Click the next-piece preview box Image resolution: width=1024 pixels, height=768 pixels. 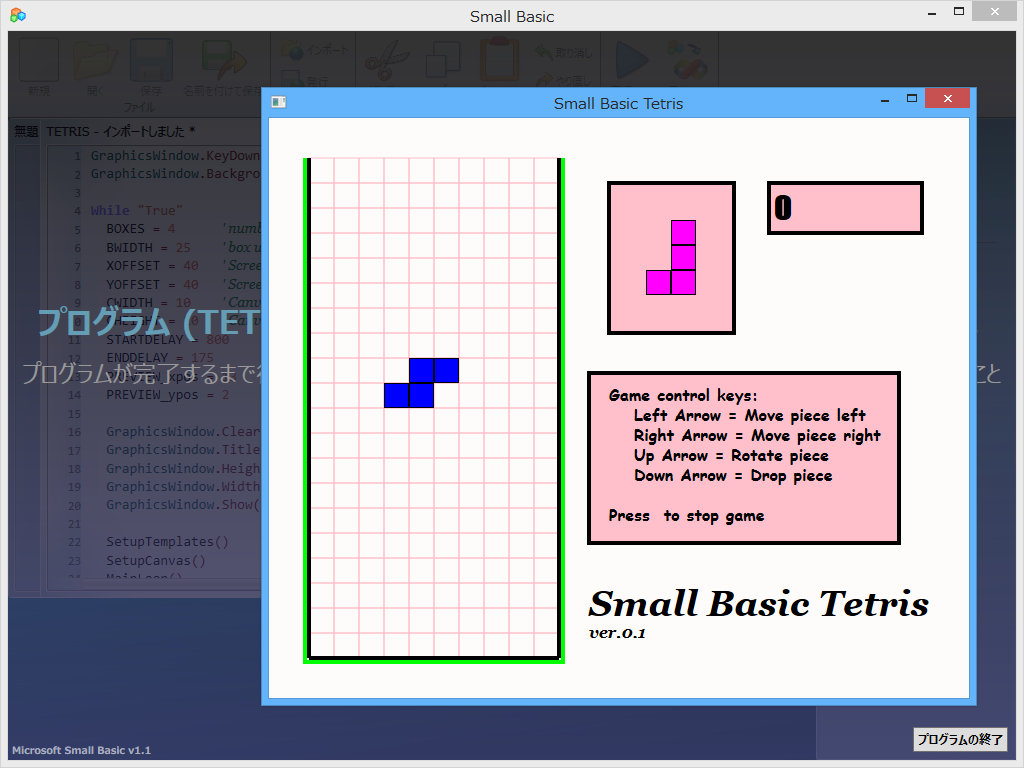(671, 258)
